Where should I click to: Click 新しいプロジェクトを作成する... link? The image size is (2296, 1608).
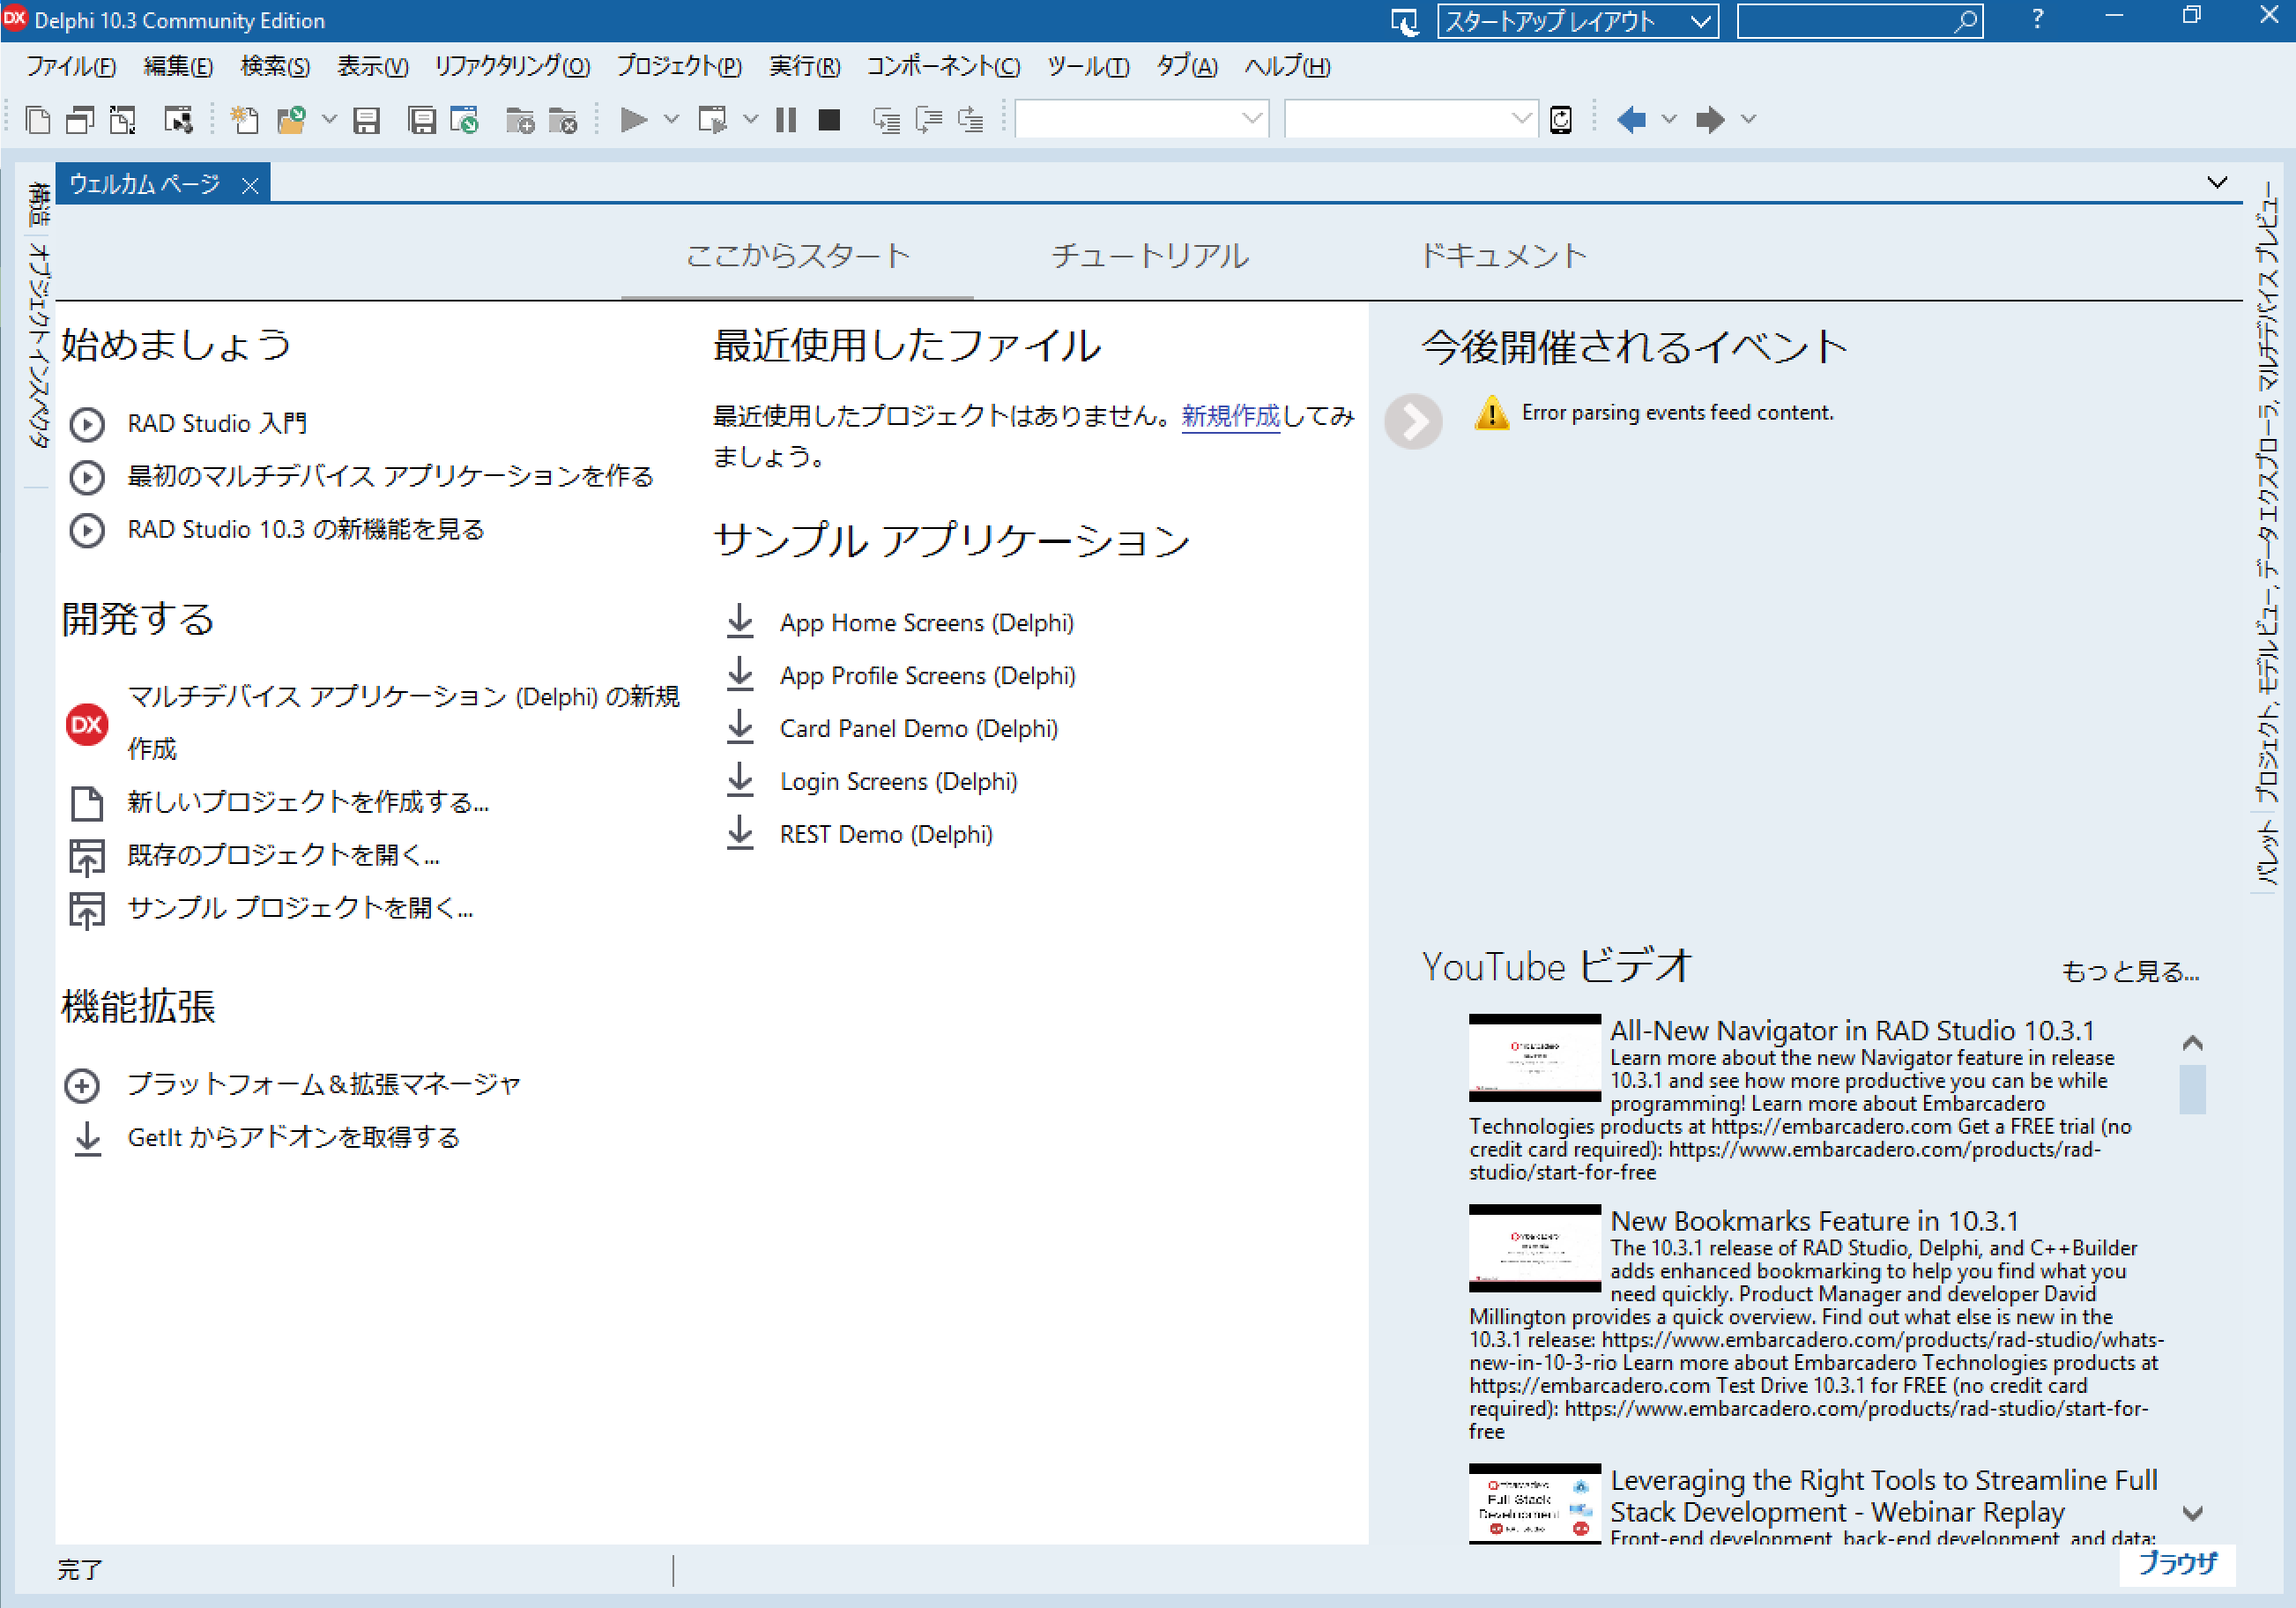pos(308,802)
